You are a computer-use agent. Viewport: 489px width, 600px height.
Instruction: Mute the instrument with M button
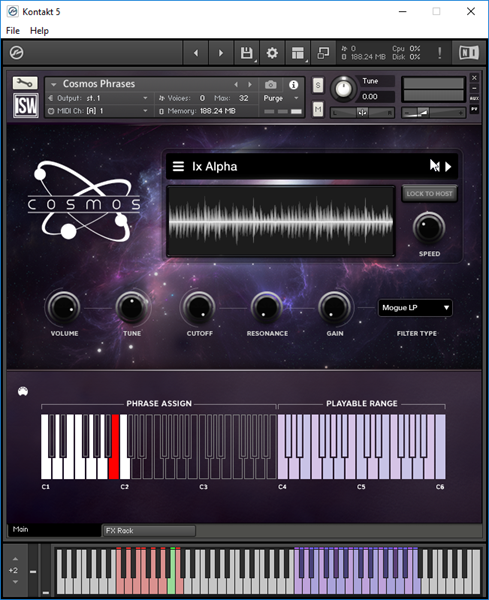(x=318, y=109)
